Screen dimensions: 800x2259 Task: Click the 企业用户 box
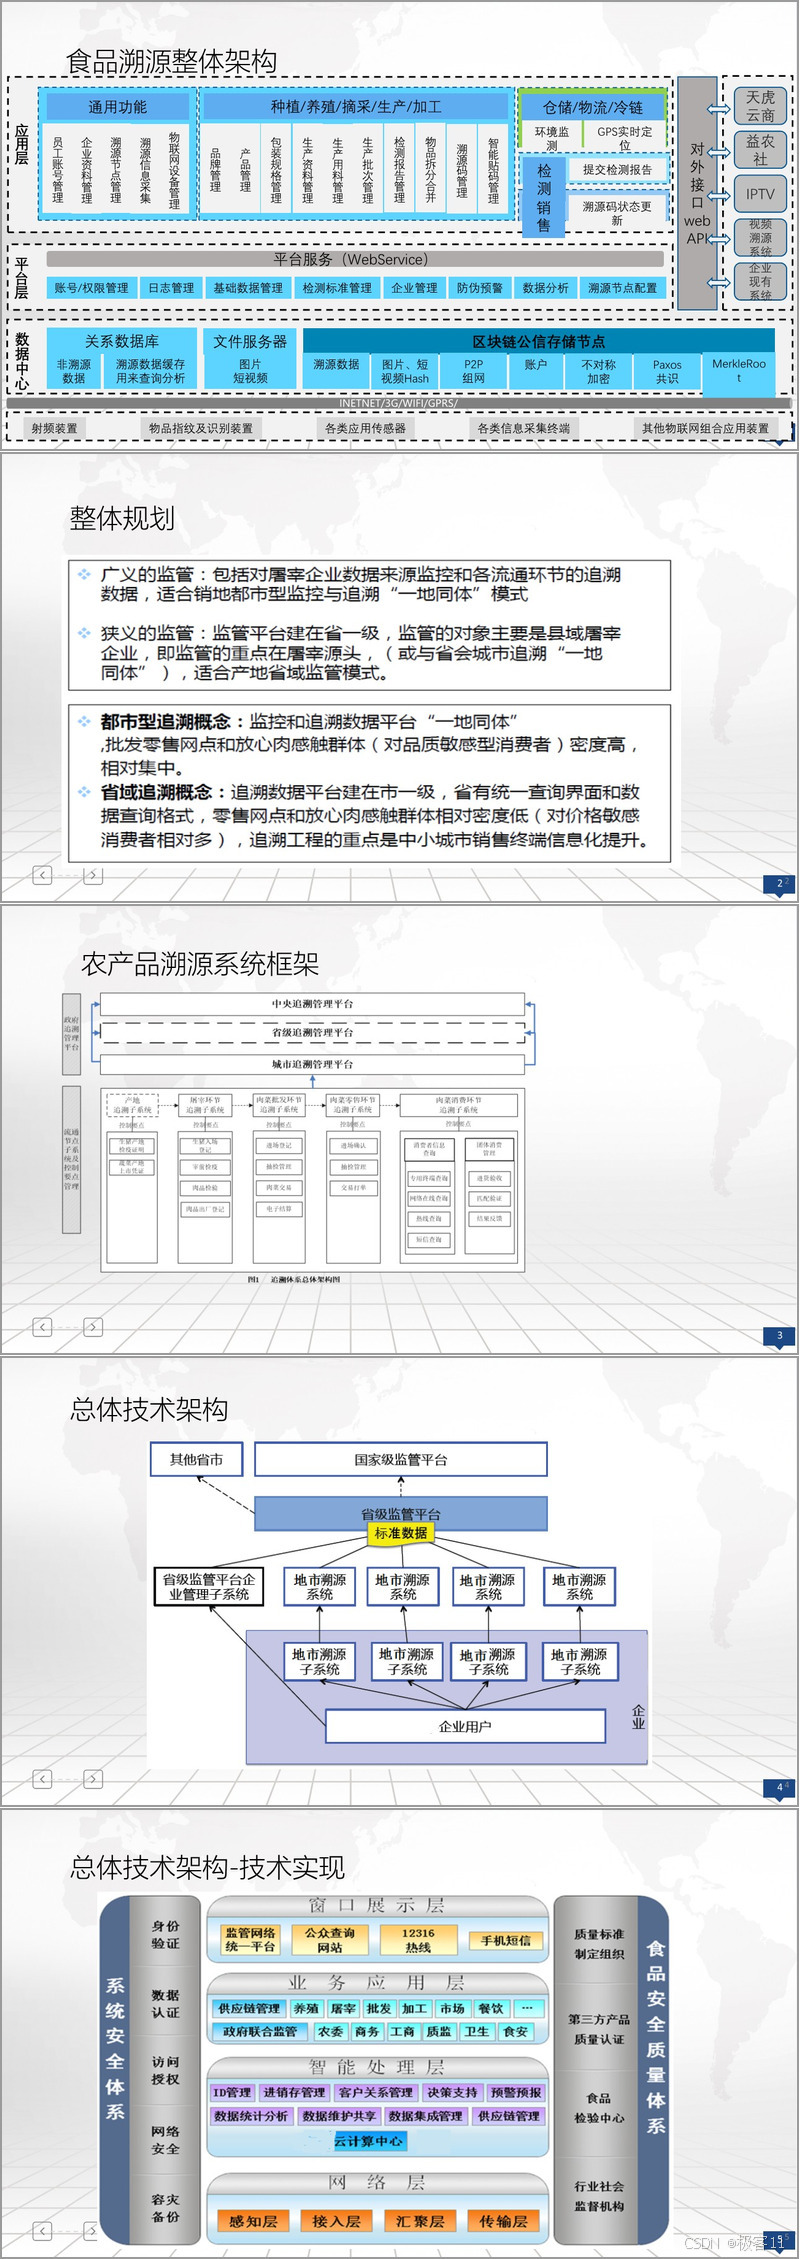tap(465, 1726)
